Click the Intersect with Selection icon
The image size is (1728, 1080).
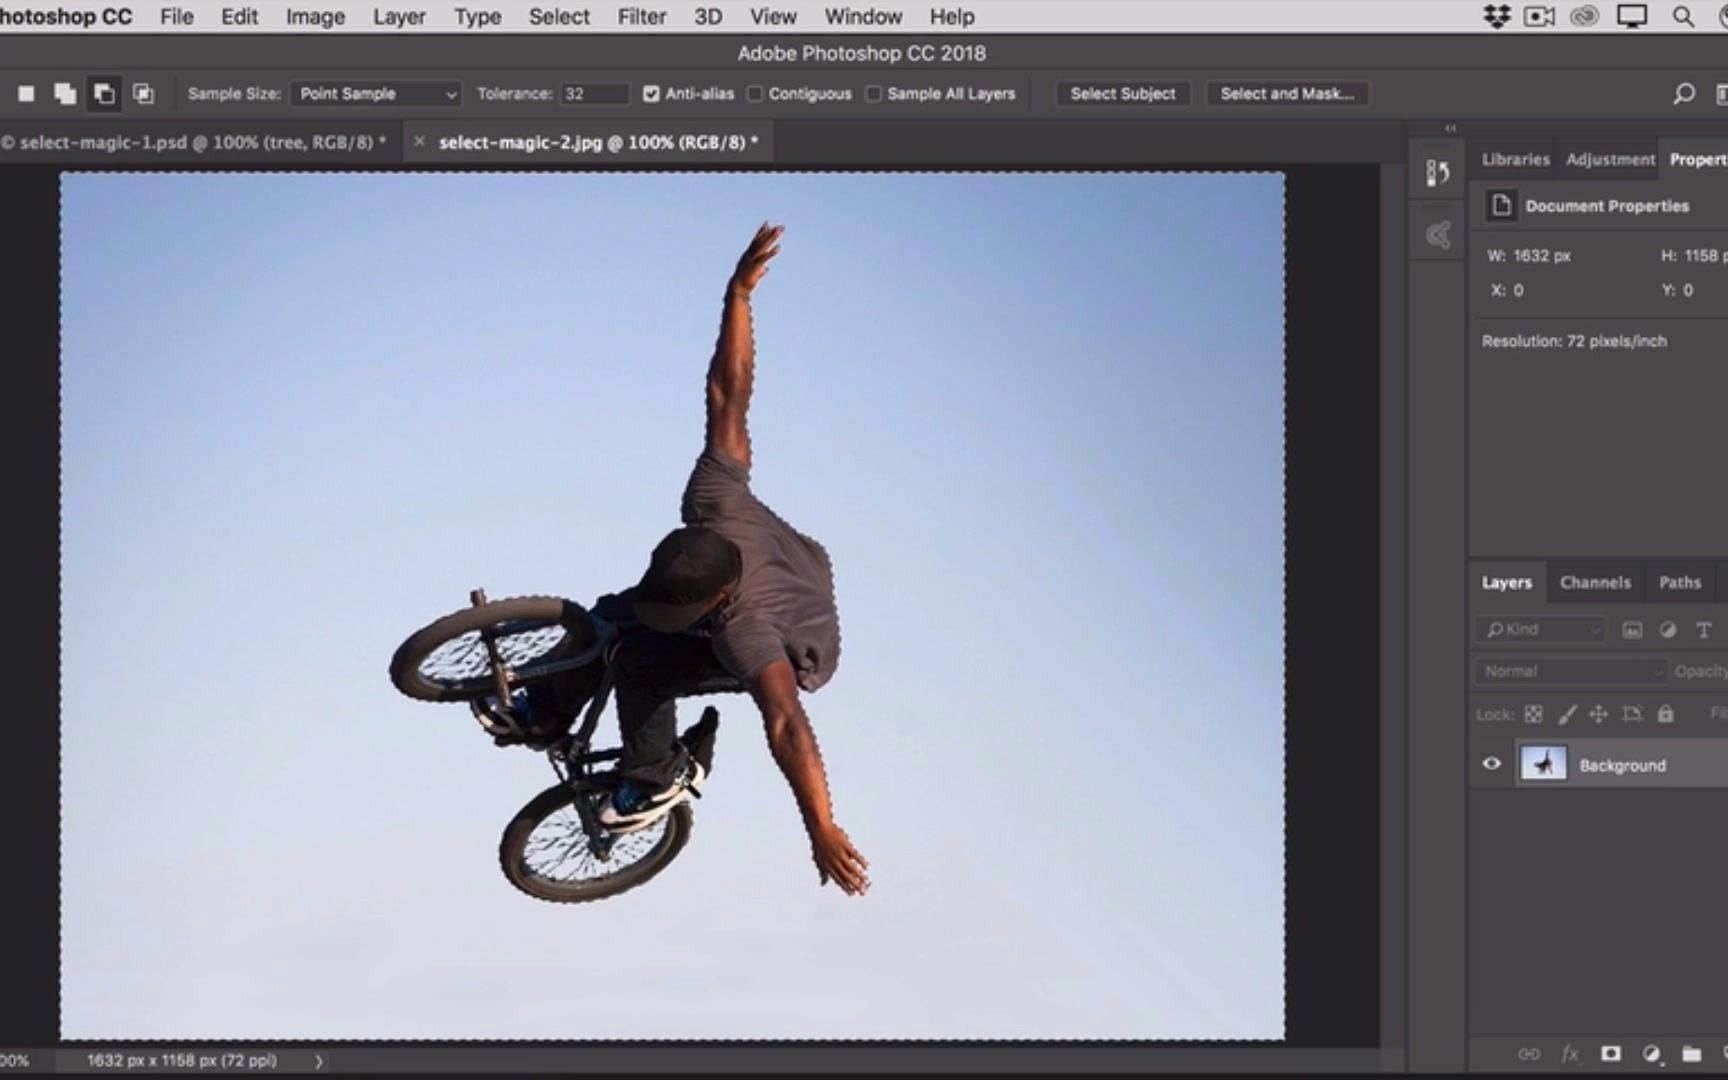(143, 93)
